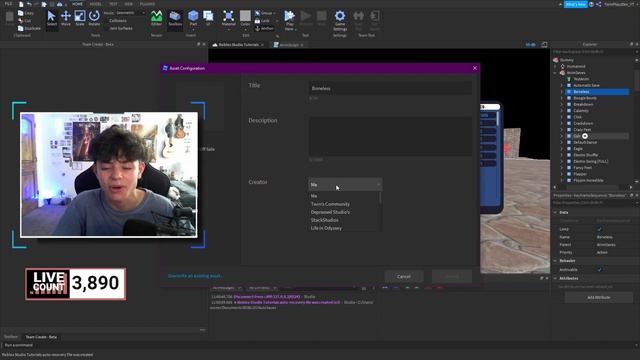Open the VIEW ribbon tab
Viewport: 640px width, 360px height.
click(129, 4)
